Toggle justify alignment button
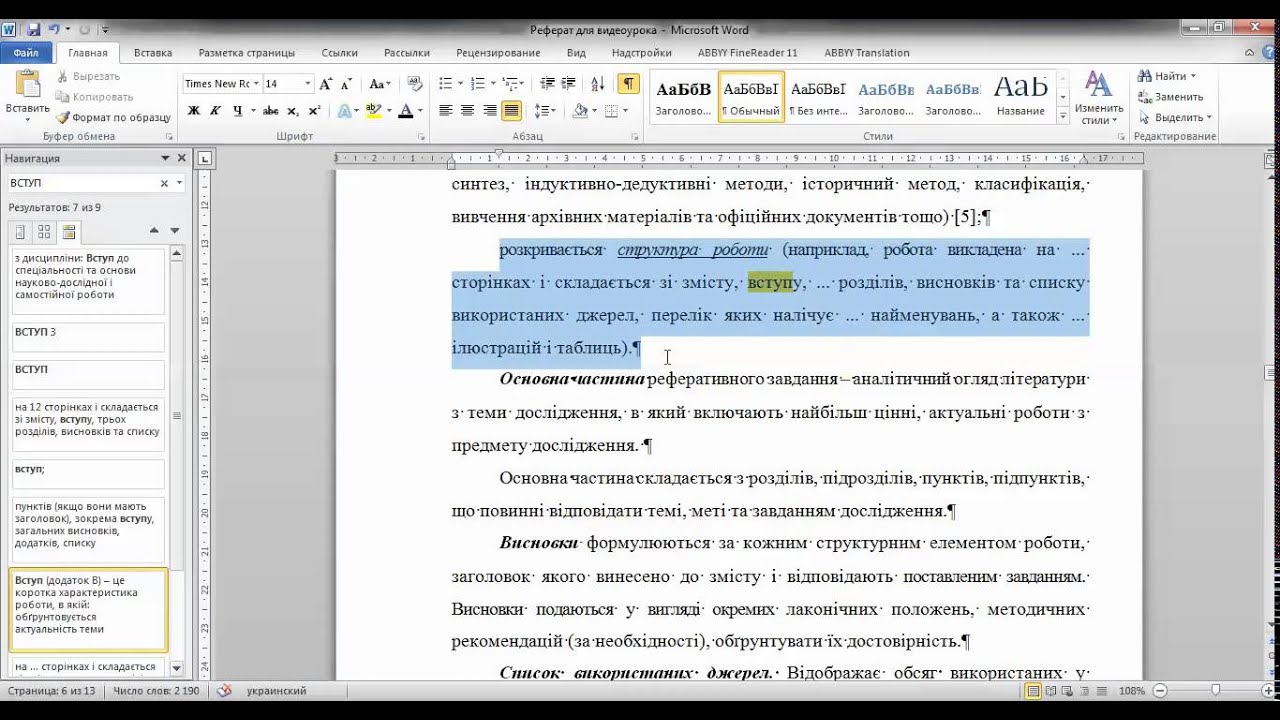The image size is (1280, 720). pos(511,111)
